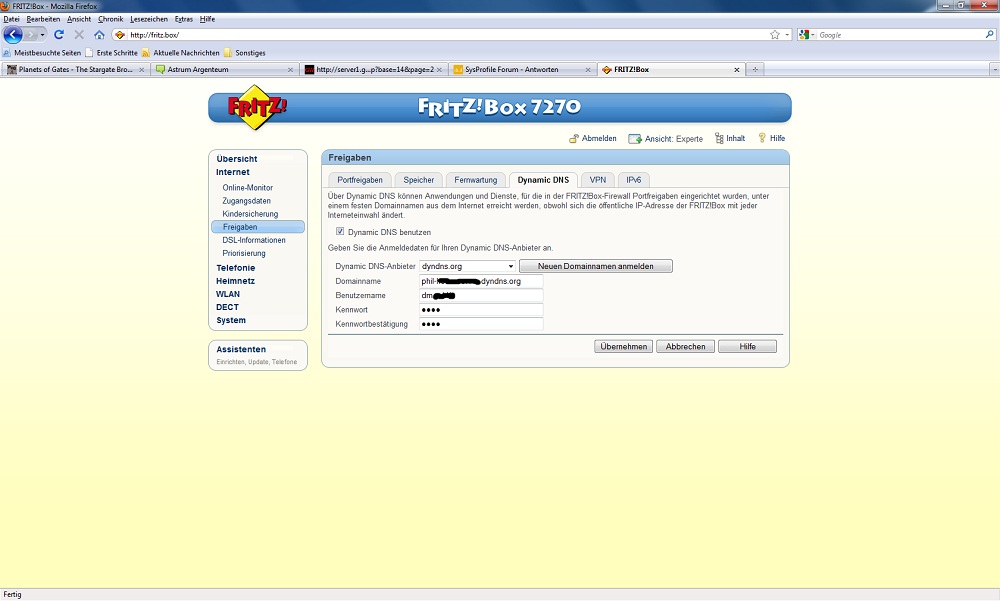The image size is (1000, 601).
Task: Open the Datei menu
Action: click(11, 19)
